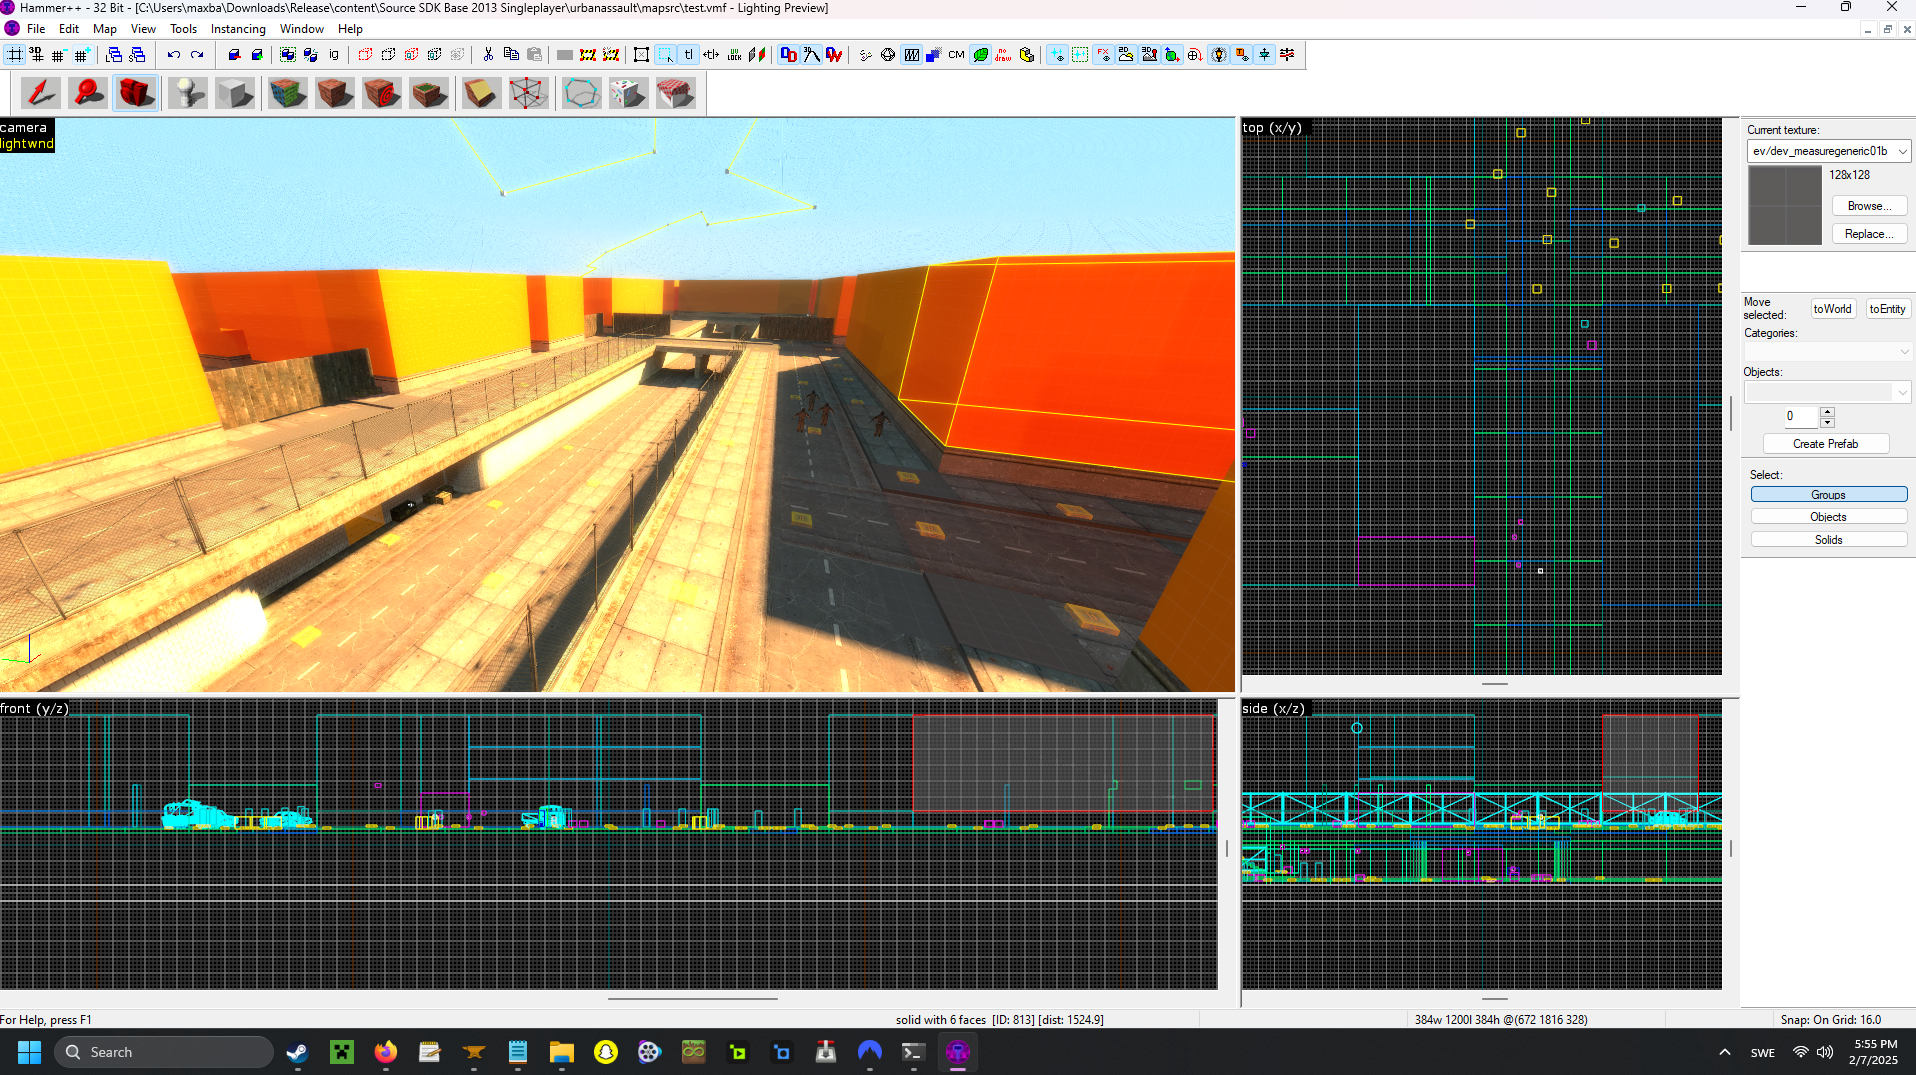Toggle the CM toolbar button
The width and height of the screenshot is (1916, 1075).
click(956, 55)
